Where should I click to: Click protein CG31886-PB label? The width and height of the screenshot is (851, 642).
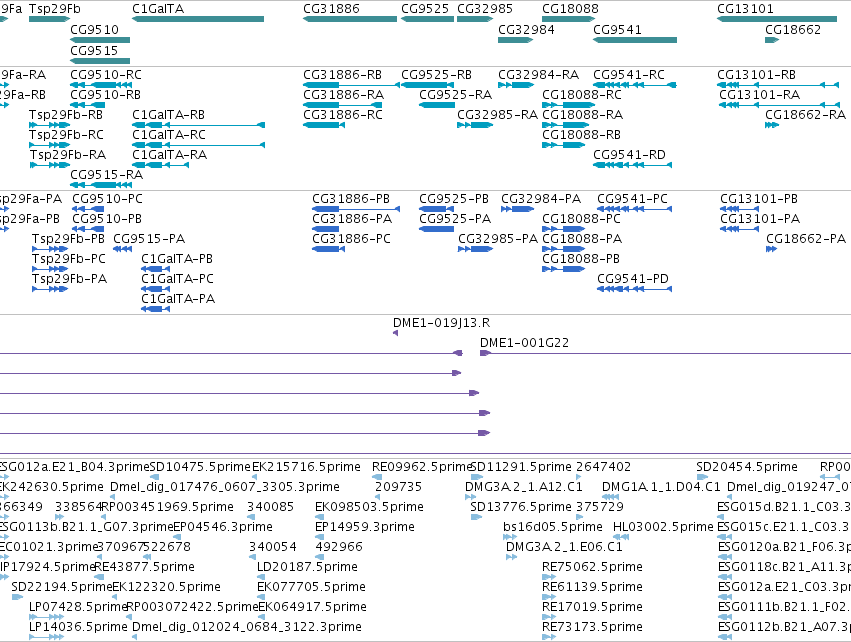351,199
